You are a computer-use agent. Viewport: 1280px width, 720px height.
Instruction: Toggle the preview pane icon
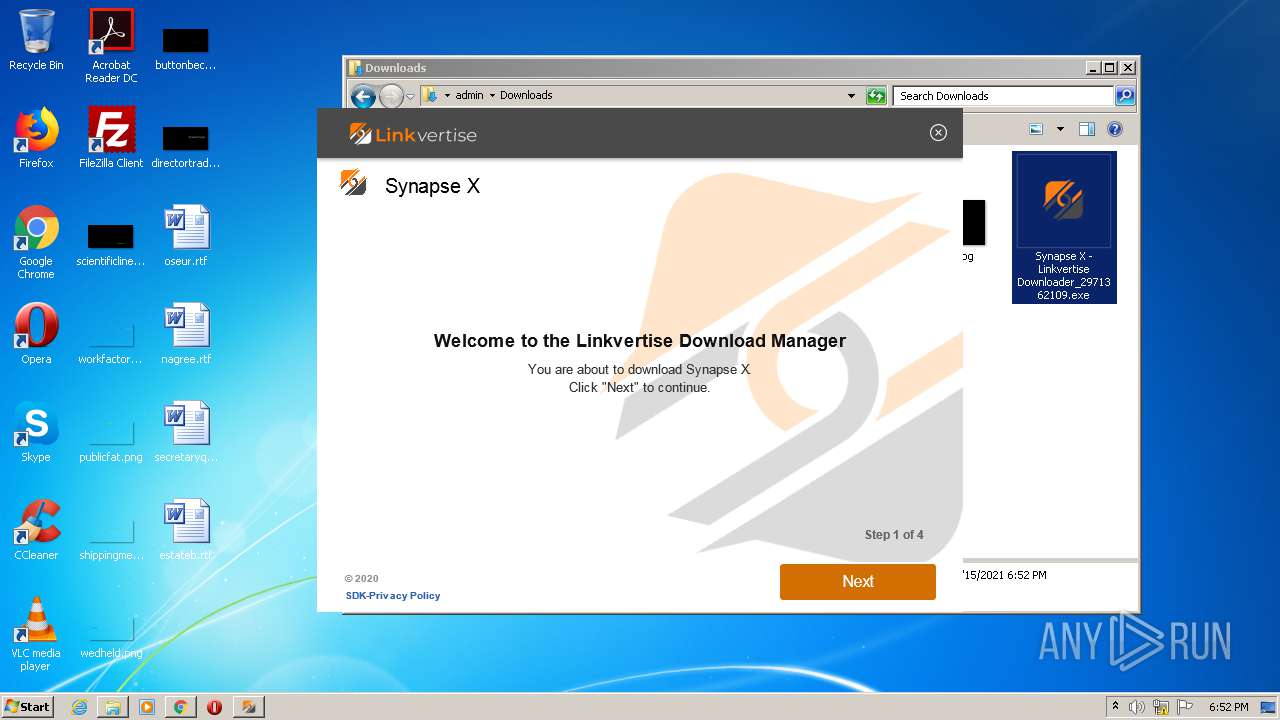1087,129
